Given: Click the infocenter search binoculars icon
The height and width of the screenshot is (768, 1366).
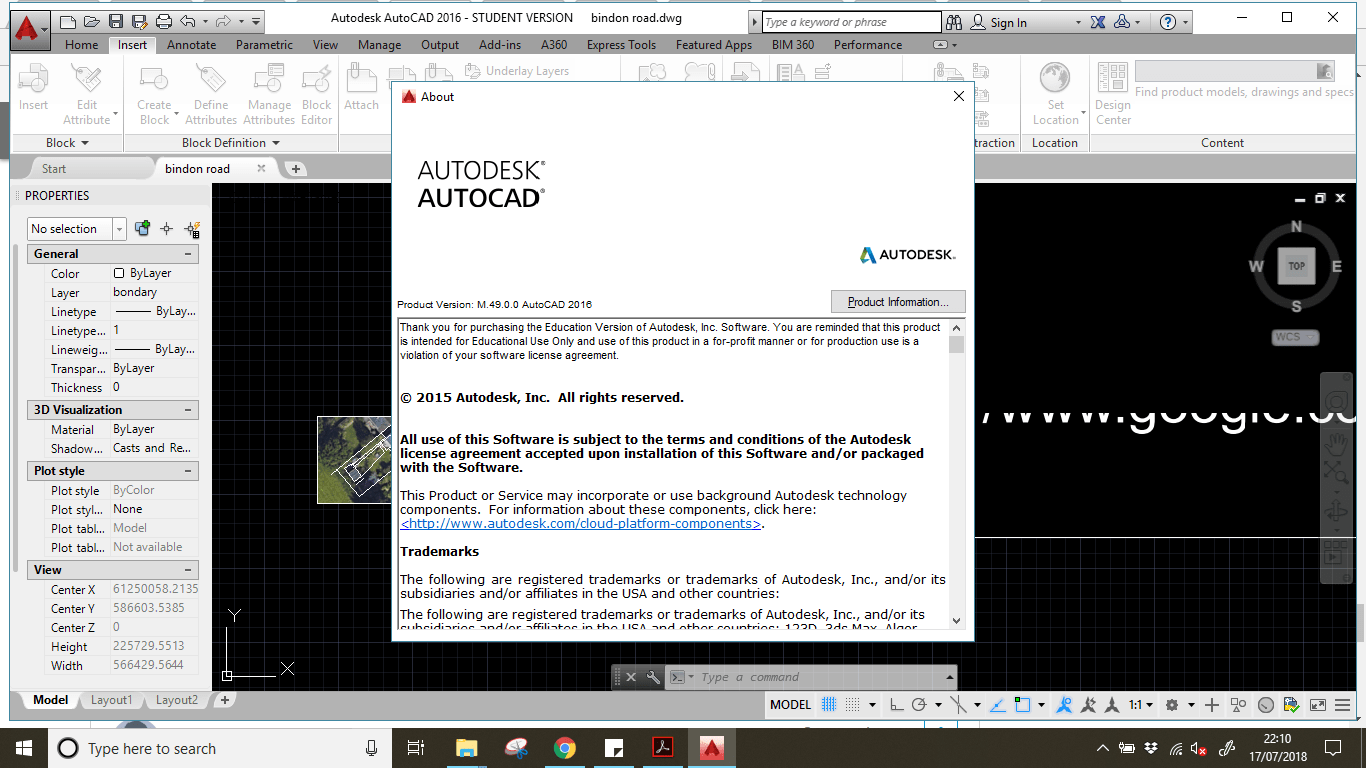Looking at the screenshot, I should pos(953,21).
